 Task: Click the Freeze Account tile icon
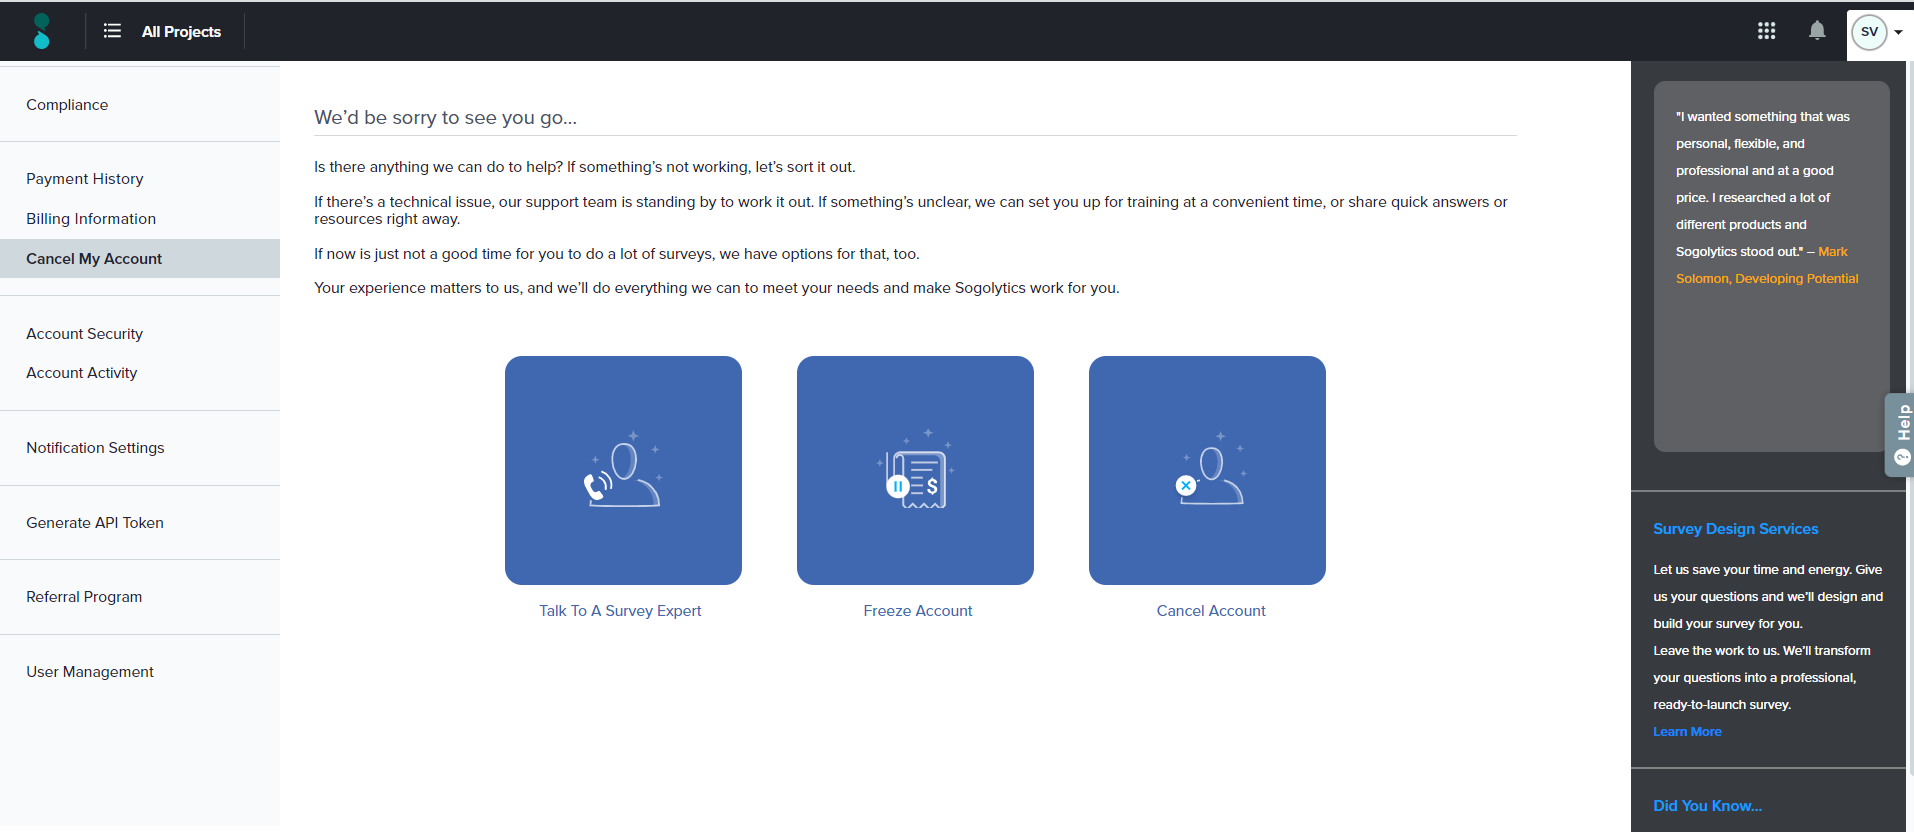(x=915, y=470)
